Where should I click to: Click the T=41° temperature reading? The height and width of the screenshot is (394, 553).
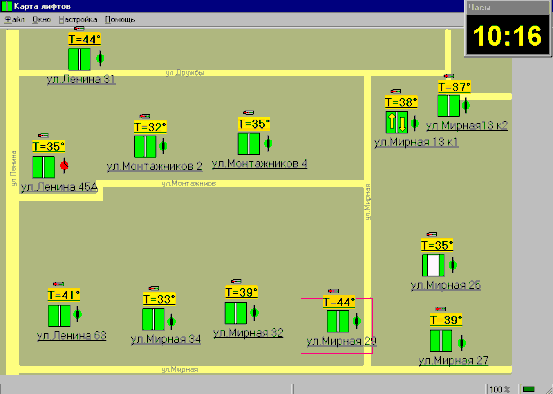point(64,295)
